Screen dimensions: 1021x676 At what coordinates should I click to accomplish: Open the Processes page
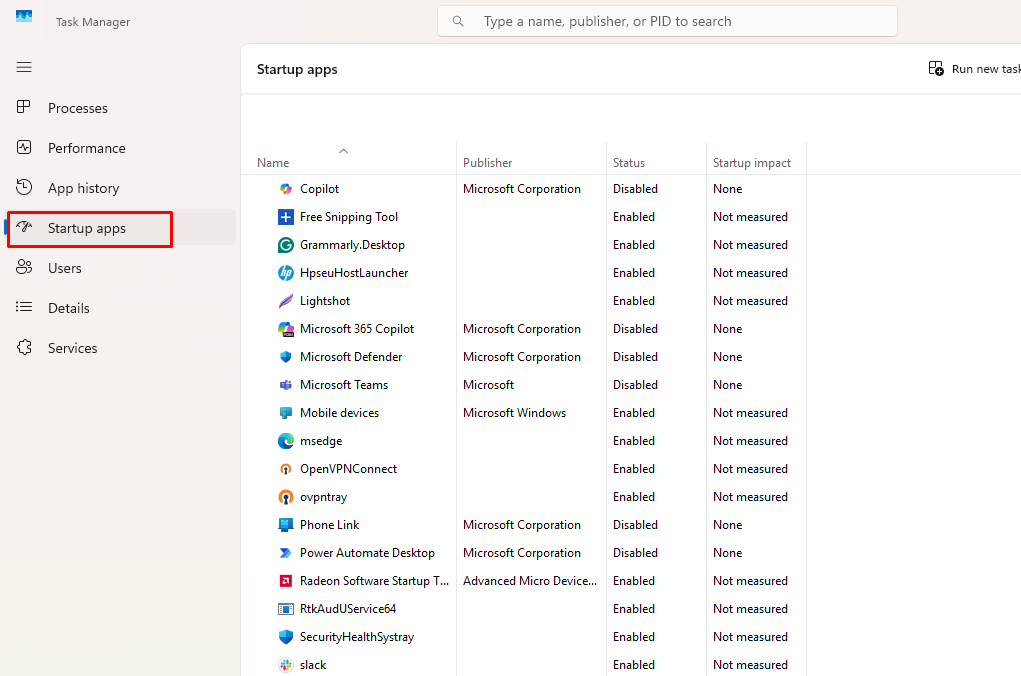point(77,108)
